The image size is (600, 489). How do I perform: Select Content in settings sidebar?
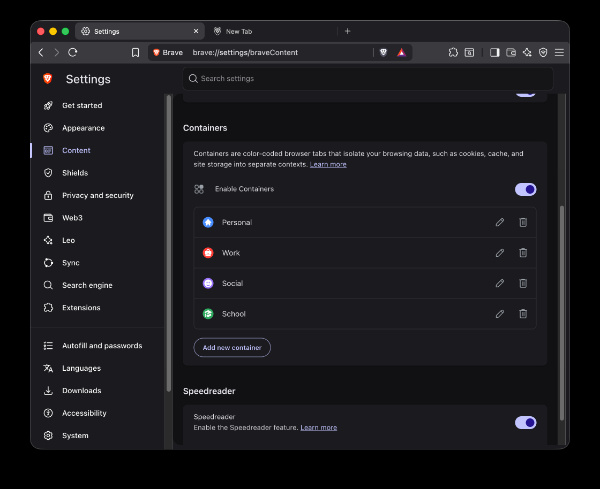point(76,150)
